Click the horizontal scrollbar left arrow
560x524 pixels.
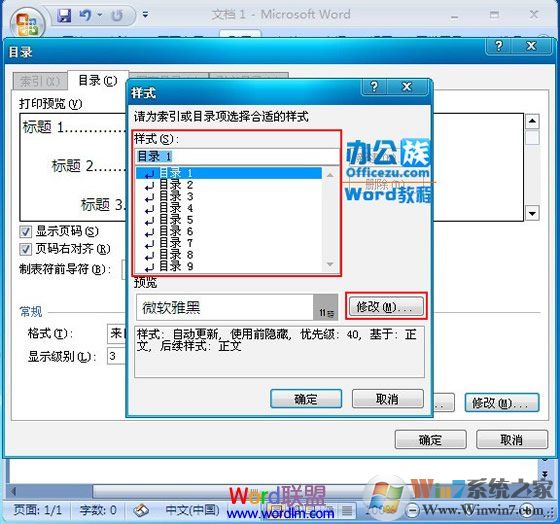[x=14, y=491]
